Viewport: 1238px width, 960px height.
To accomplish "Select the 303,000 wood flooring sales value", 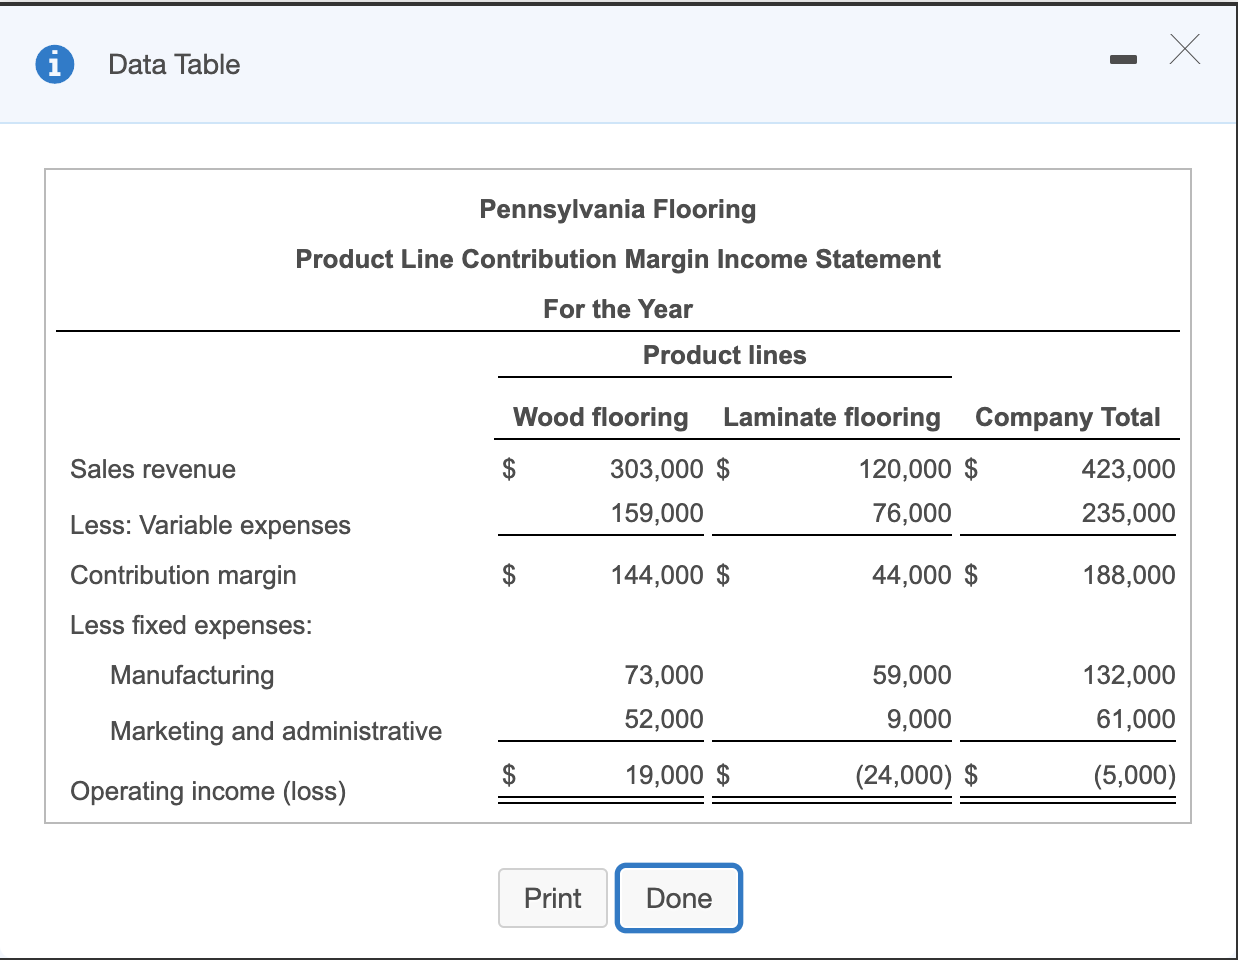I will pos(656,469).
